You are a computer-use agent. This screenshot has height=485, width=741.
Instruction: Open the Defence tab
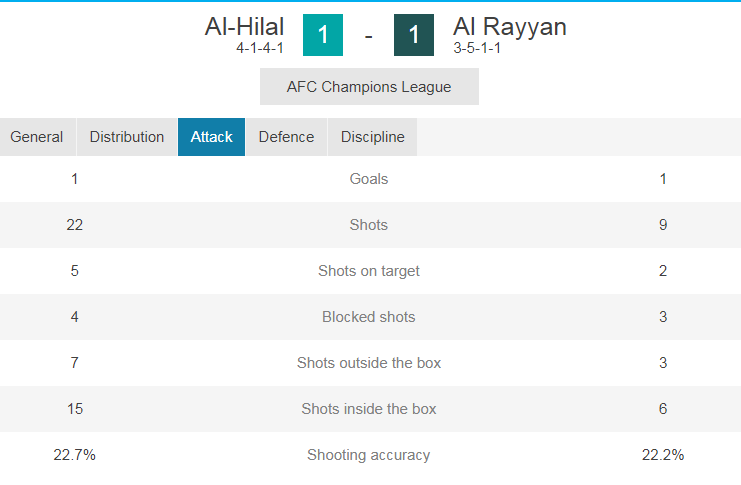(286, 137)
